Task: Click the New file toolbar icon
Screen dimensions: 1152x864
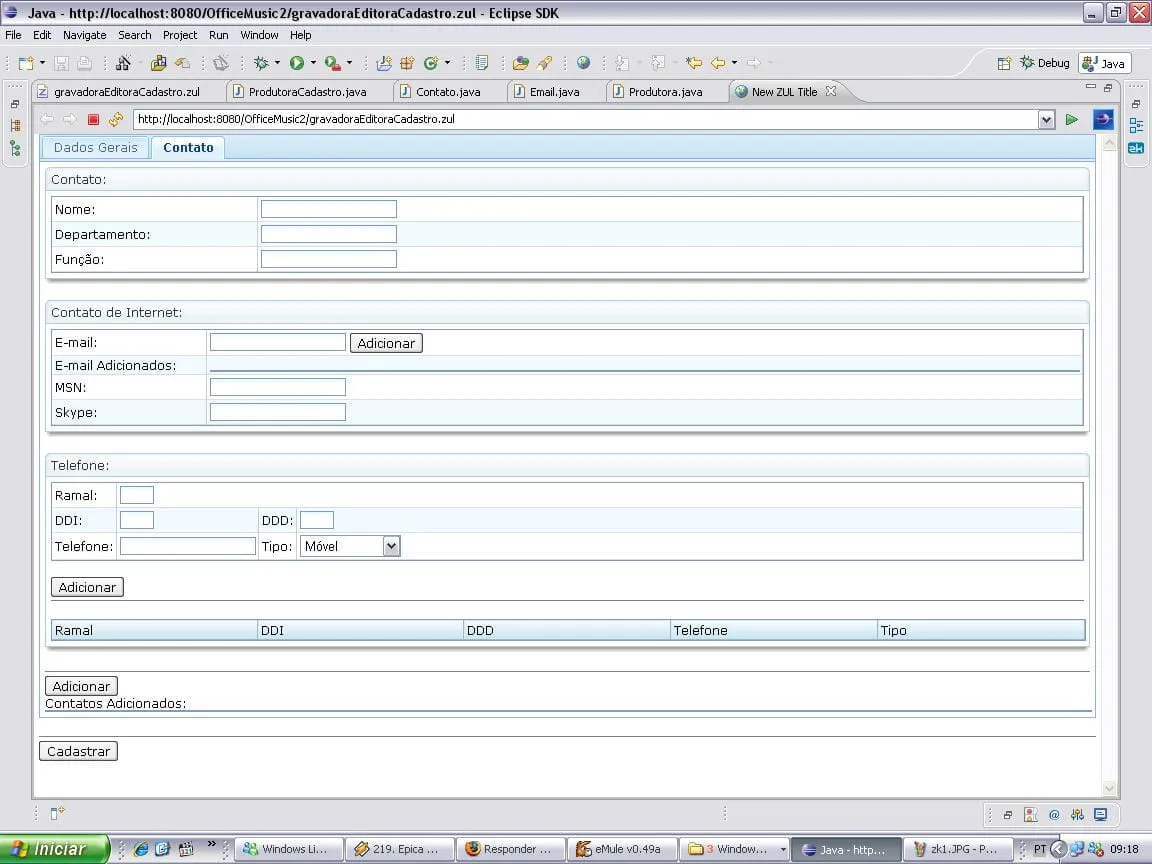Action: click(x=26, y=63)
